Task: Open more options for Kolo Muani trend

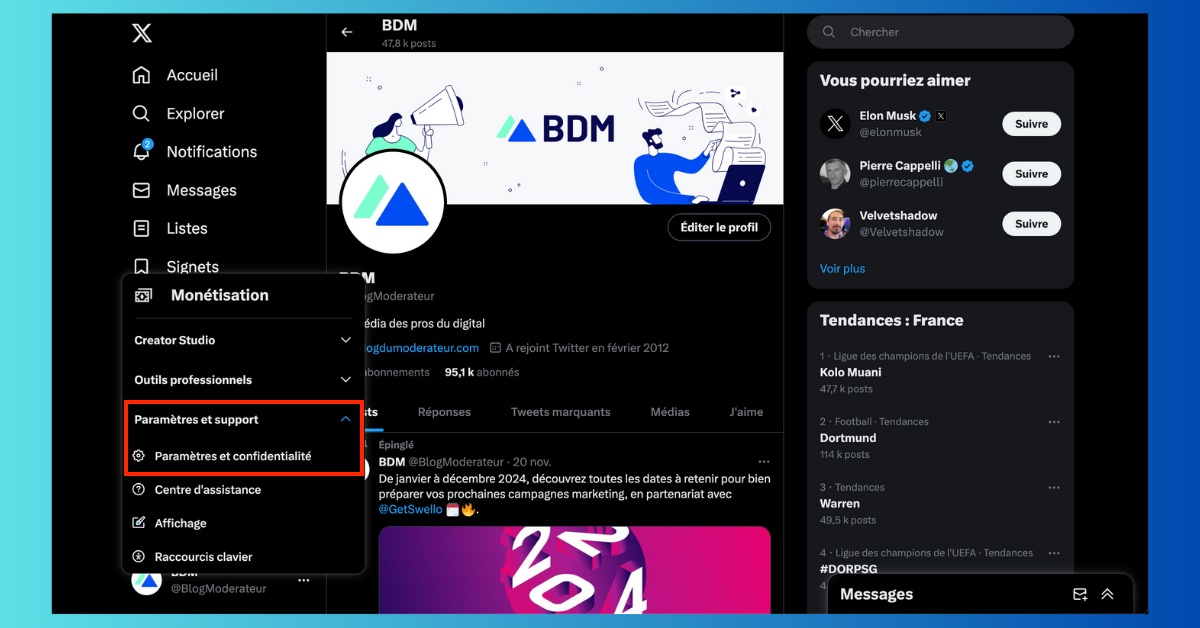Action: (1054, 356)
